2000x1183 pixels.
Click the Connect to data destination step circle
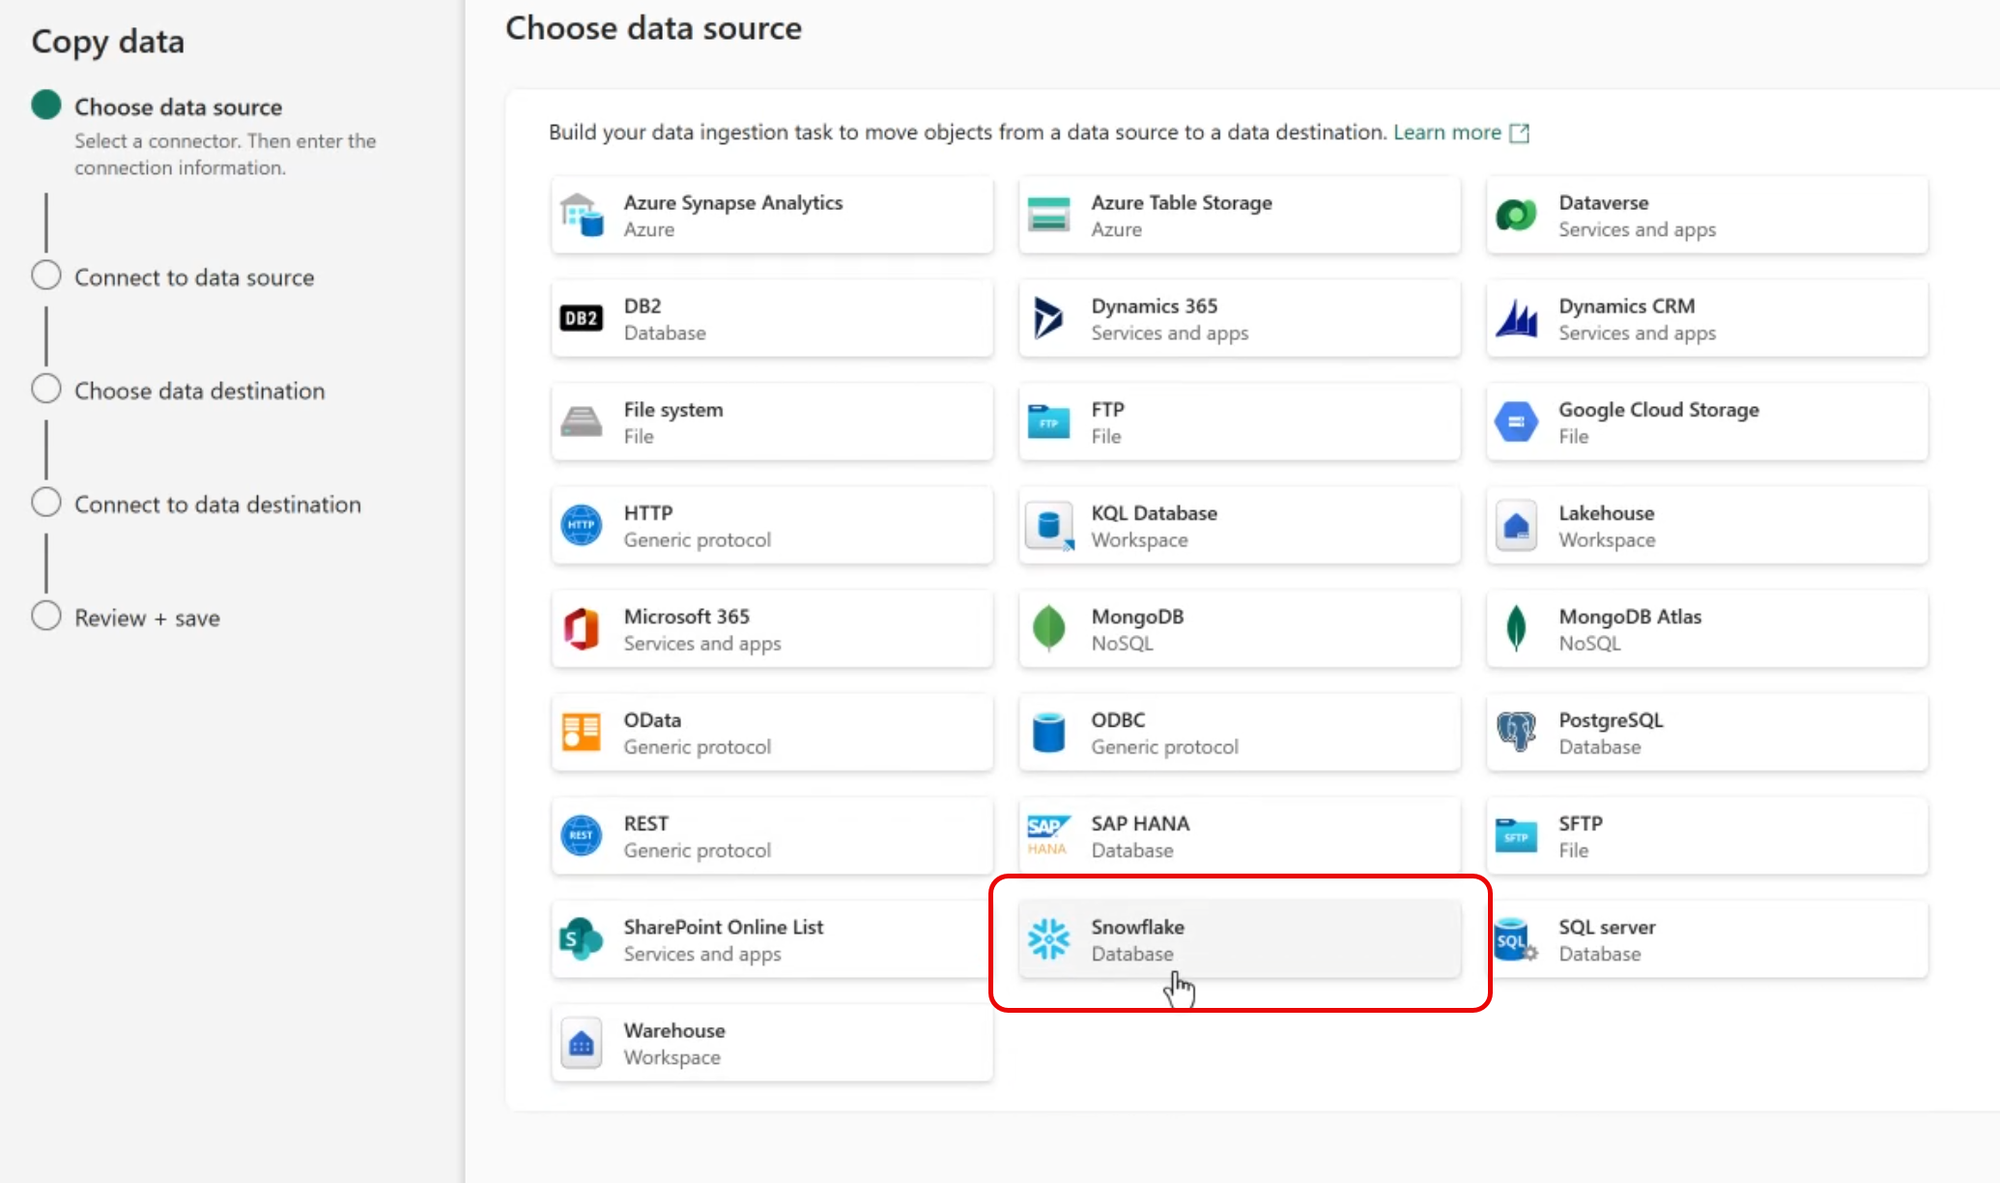[46, 502]
